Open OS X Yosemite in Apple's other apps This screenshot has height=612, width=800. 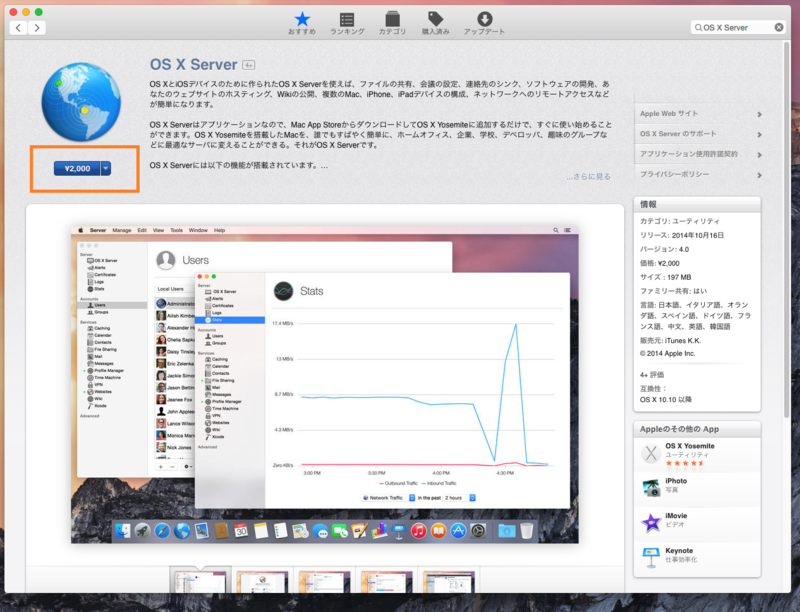pyautogui.click(x=689, y=446)
